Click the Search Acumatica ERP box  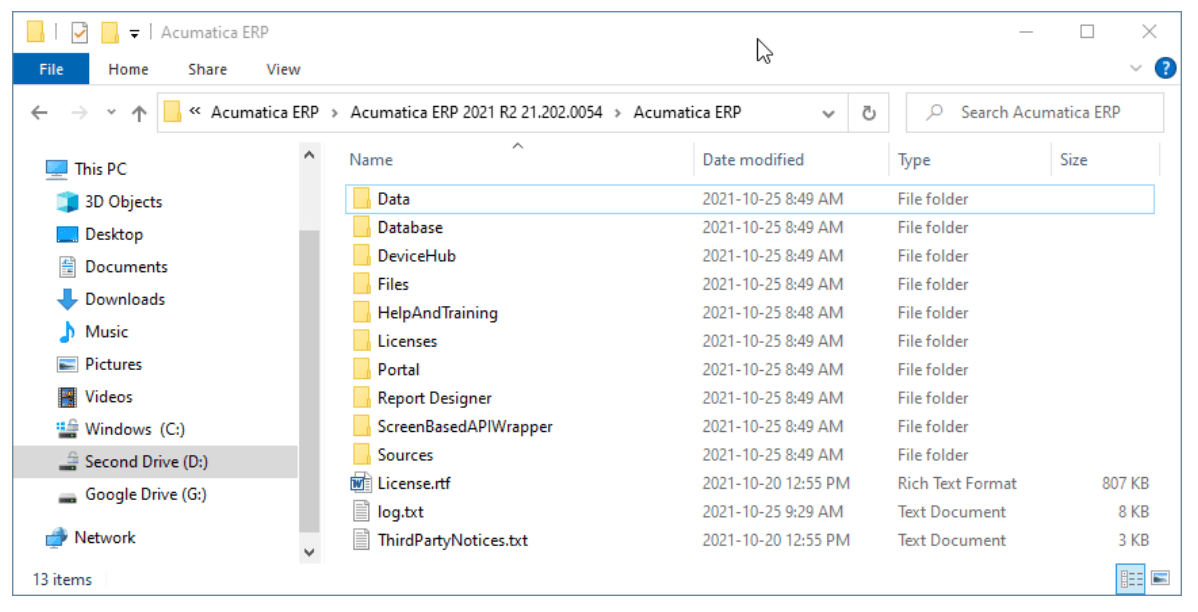(1034, 112)
